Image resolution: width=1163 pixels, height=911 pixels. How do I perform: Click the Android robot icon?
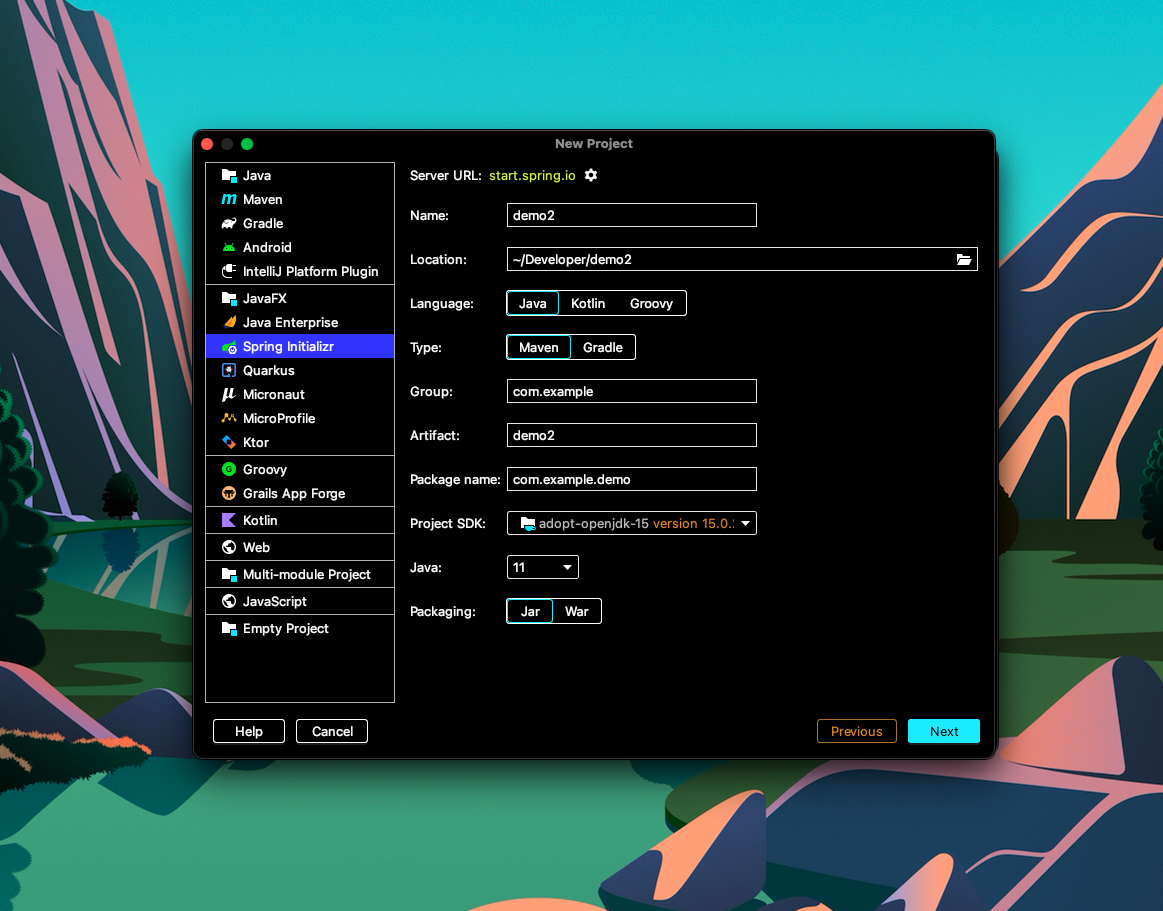click(229, 248)
